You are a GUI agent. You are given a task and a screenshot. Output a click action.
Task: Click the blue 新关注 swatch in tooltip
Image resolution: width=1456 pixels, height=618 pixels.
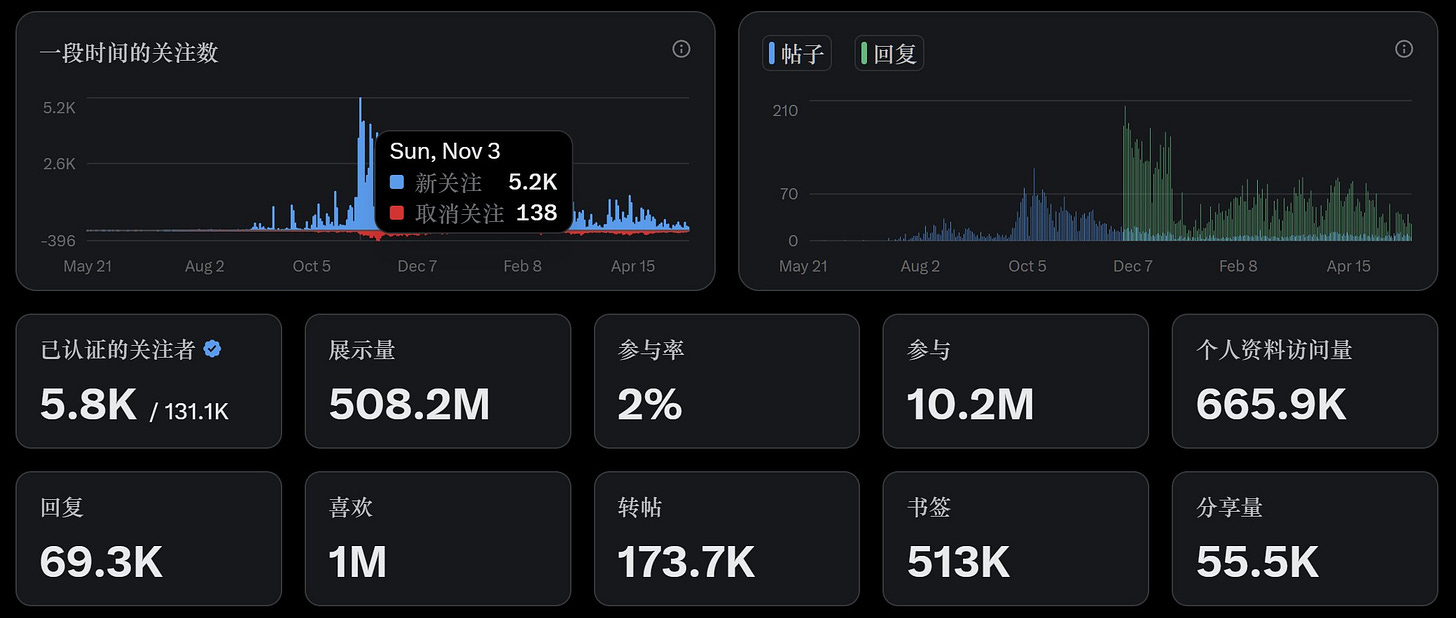[x=397, y=183]
